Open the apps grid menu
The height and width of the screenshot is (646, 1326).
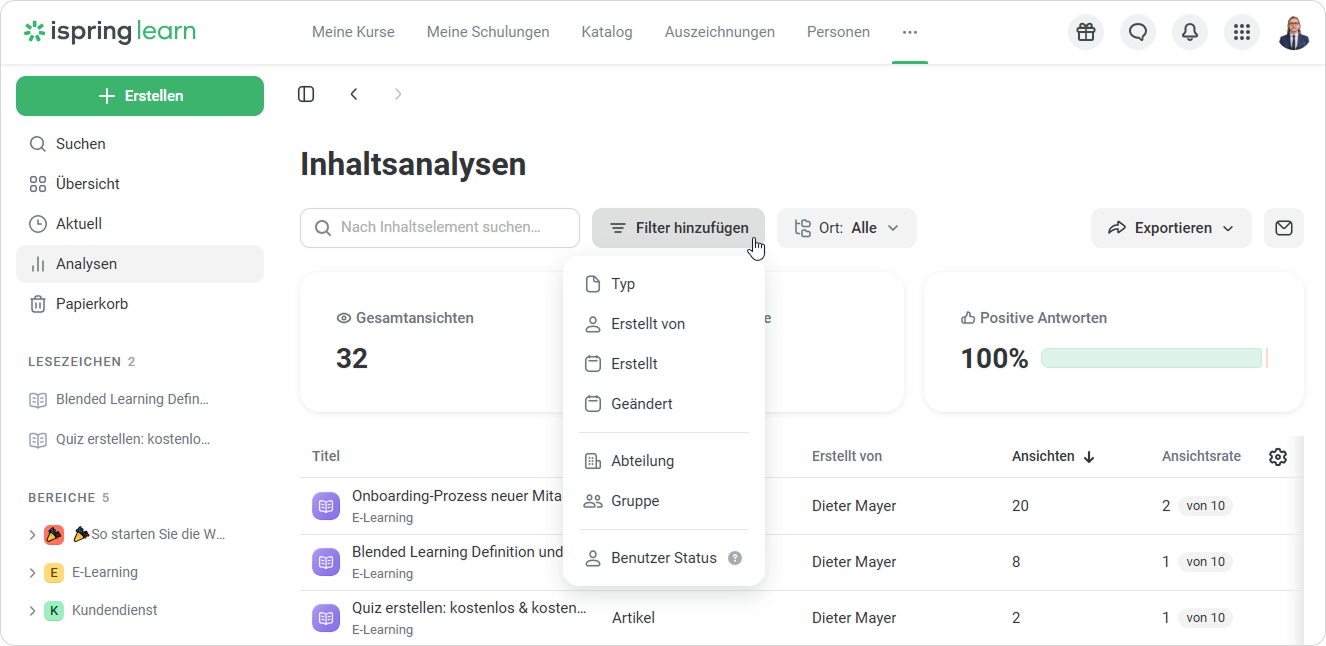pos(1242,32)
